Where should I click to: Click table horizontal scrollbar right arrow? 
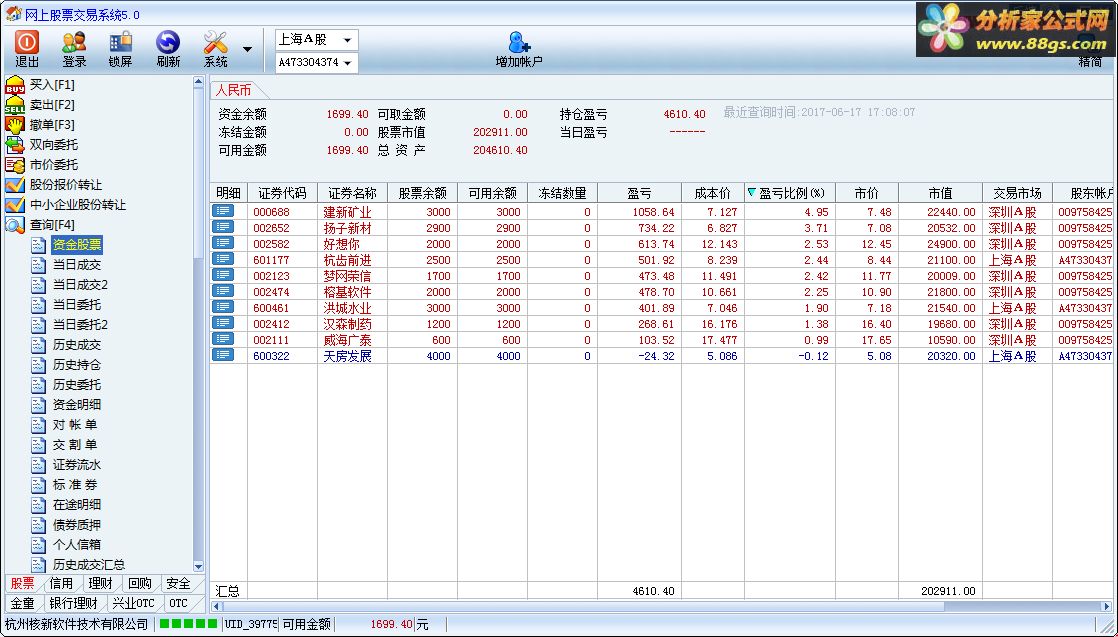tap(1106, 606)
